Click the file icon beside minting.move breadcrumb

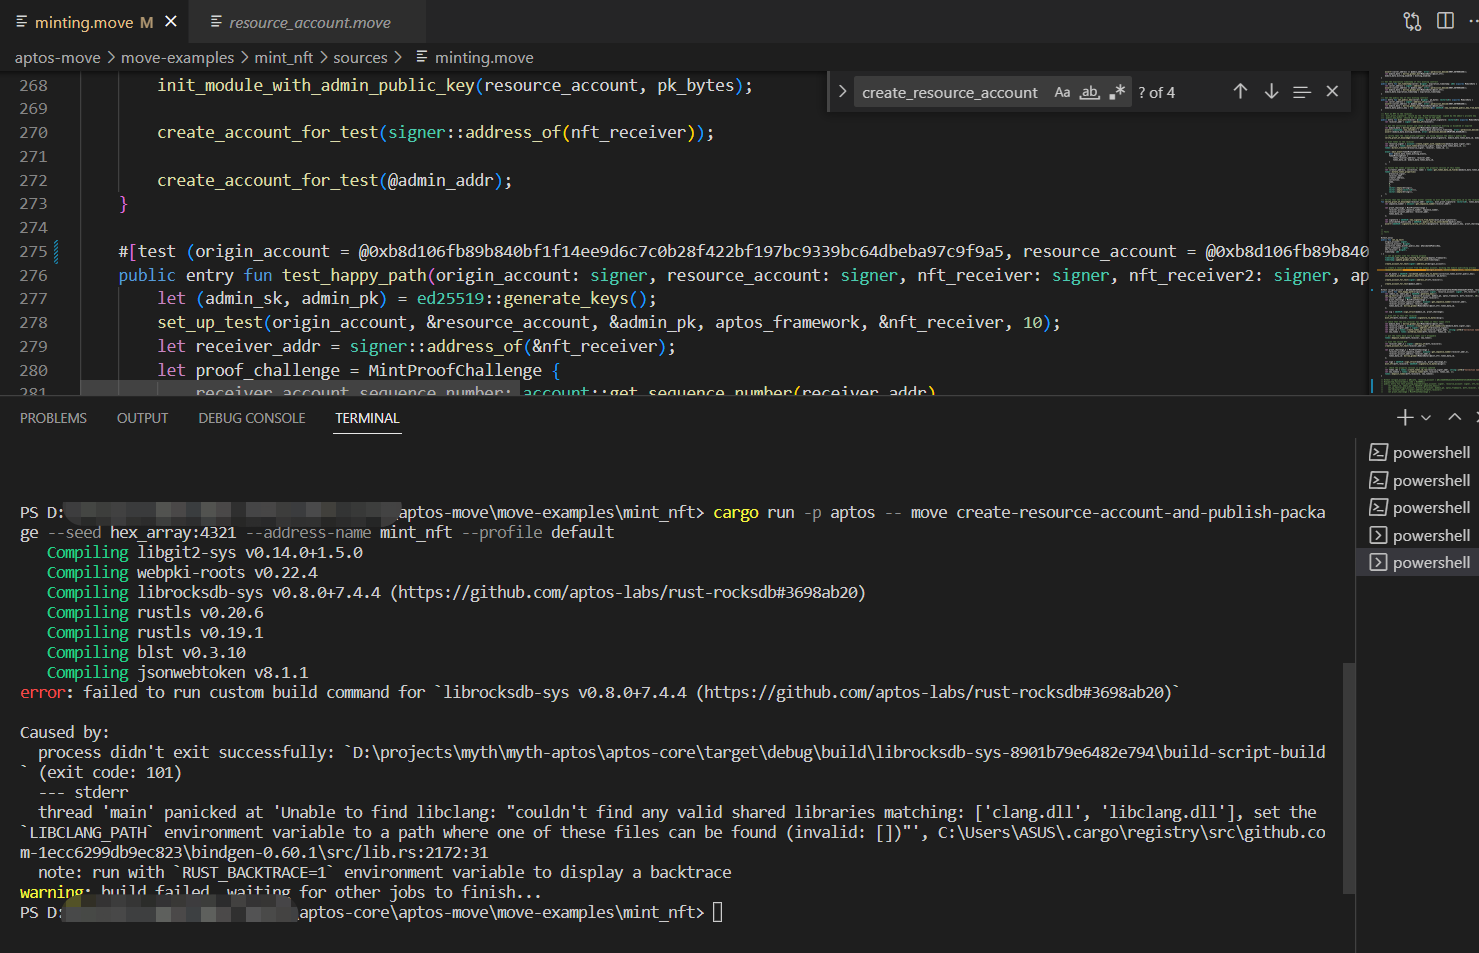coord(422,57)
